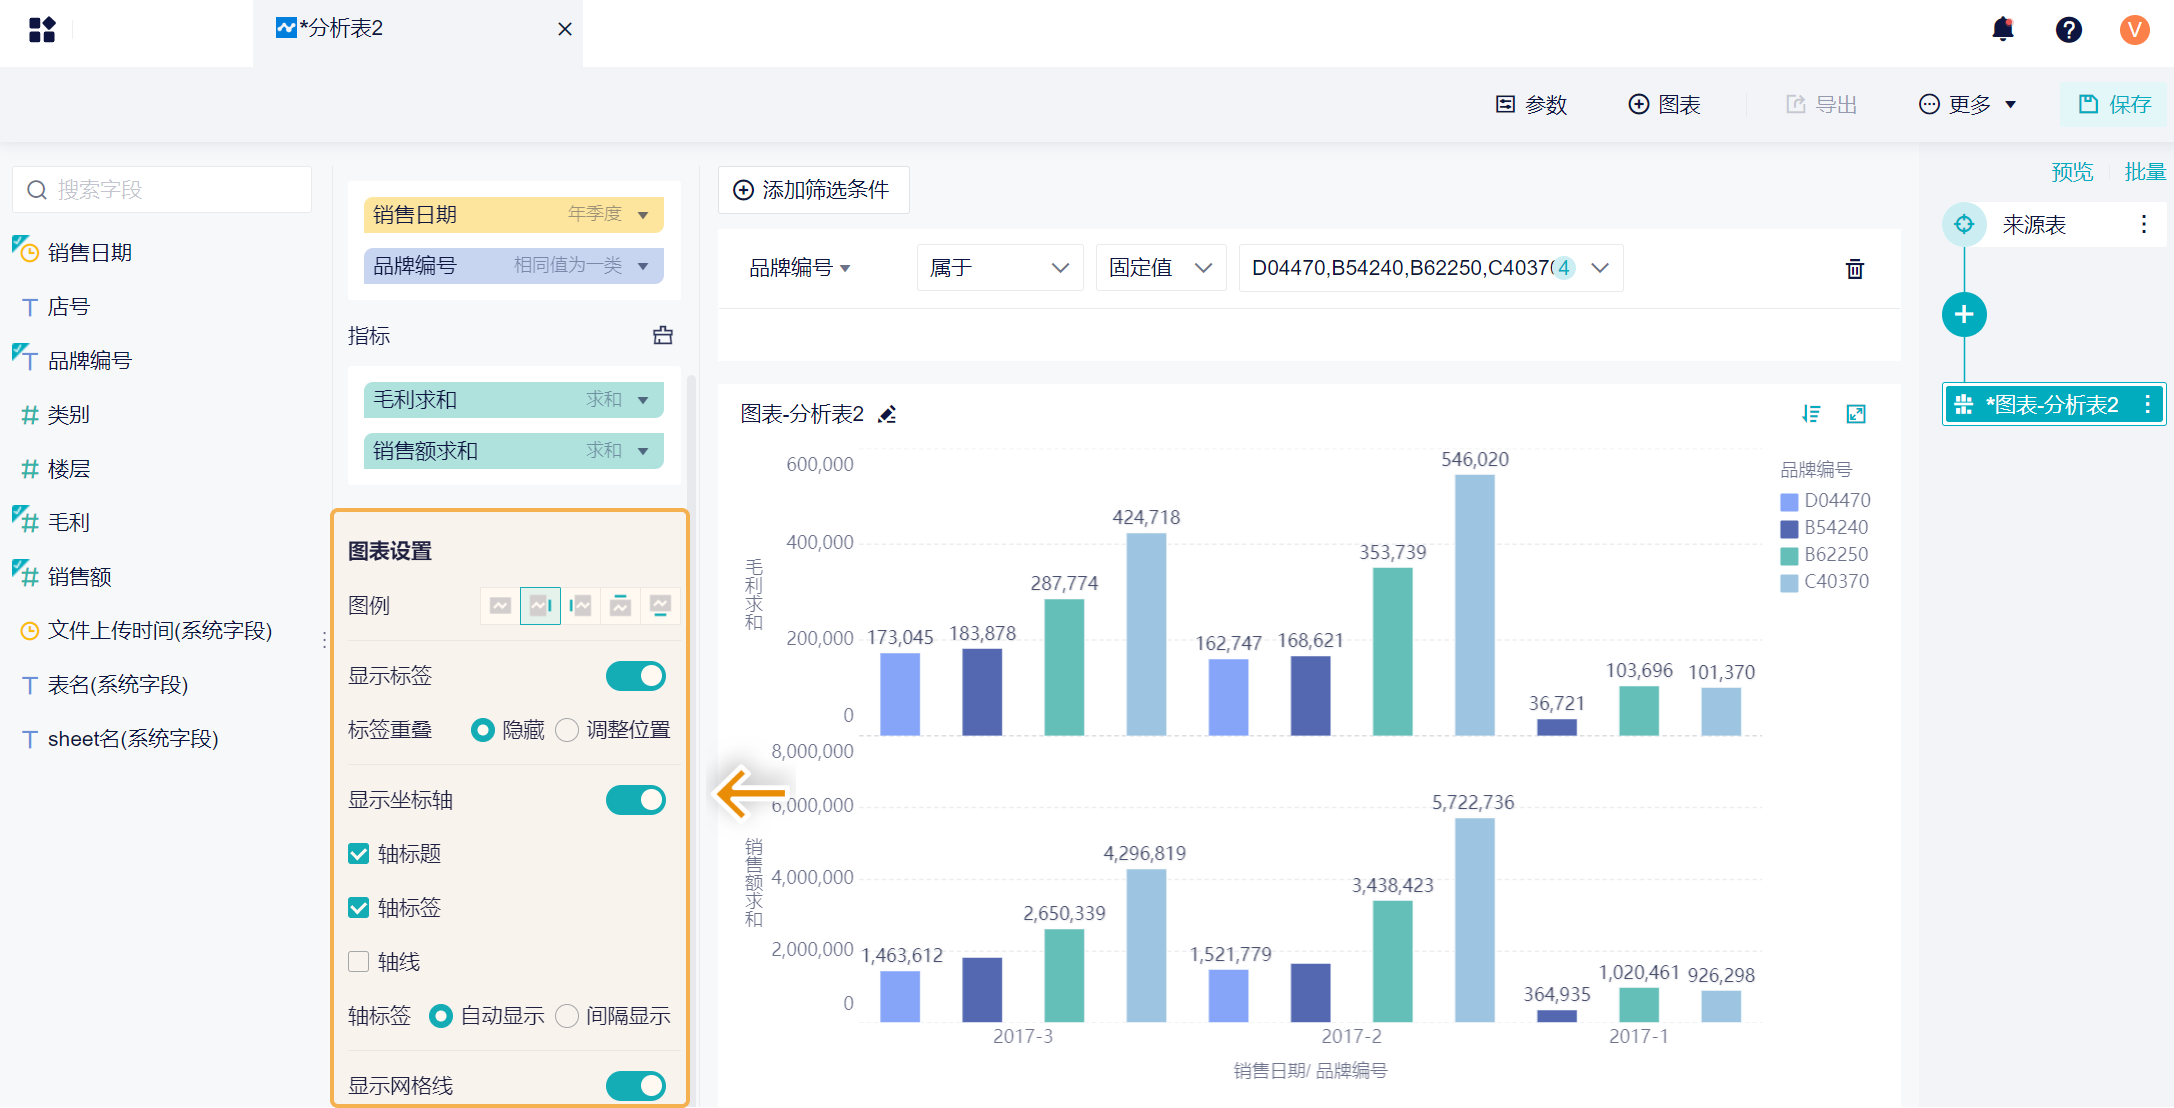Expand 销售日期 年季度 dropdown arrow
Image resolution: width=2174 pixels, height=1108 pixels.
pyautogui.click(x=643, y=215)
